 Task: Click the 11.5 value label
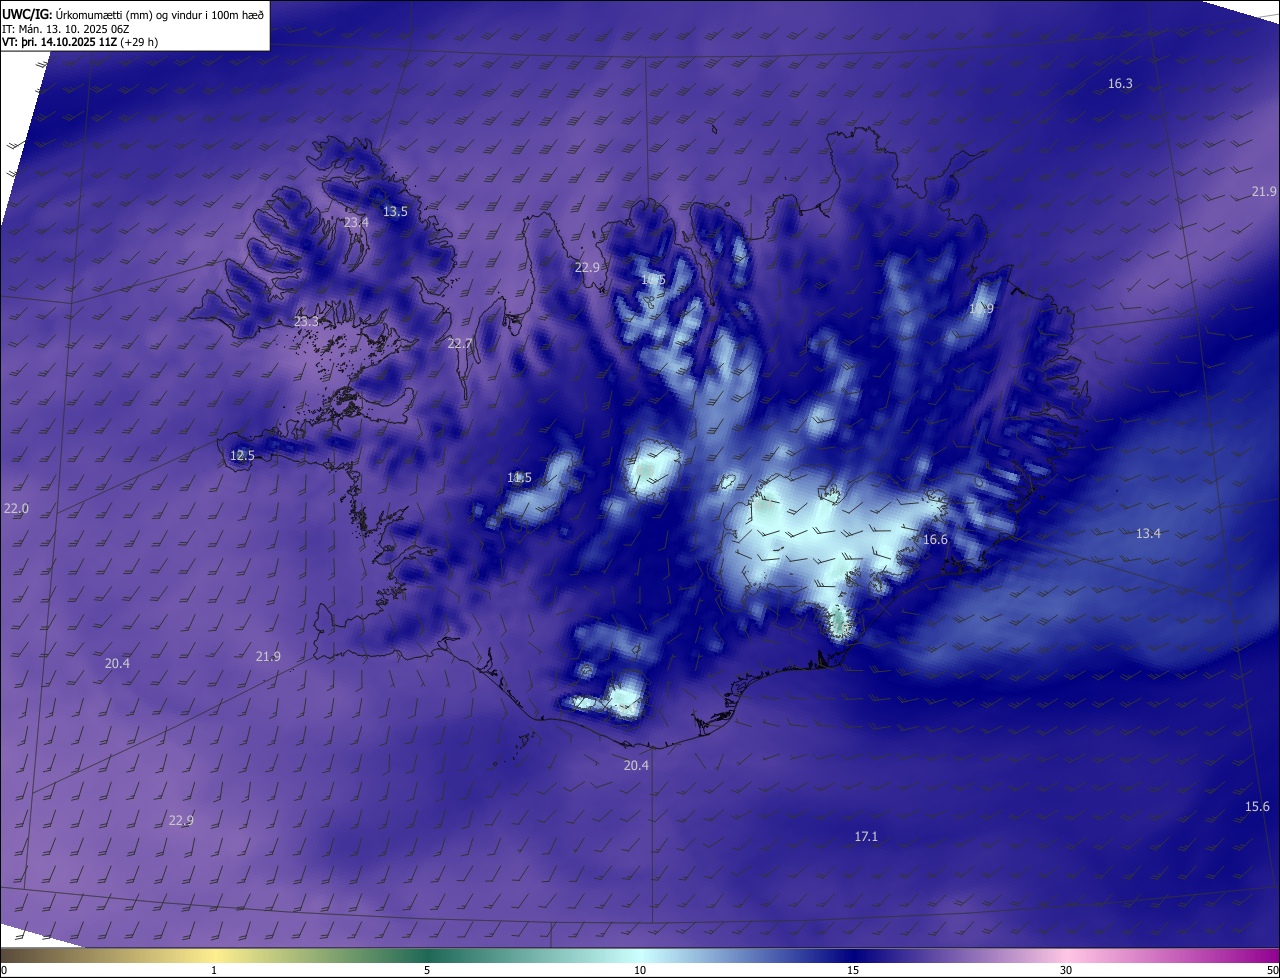(519, 478)
